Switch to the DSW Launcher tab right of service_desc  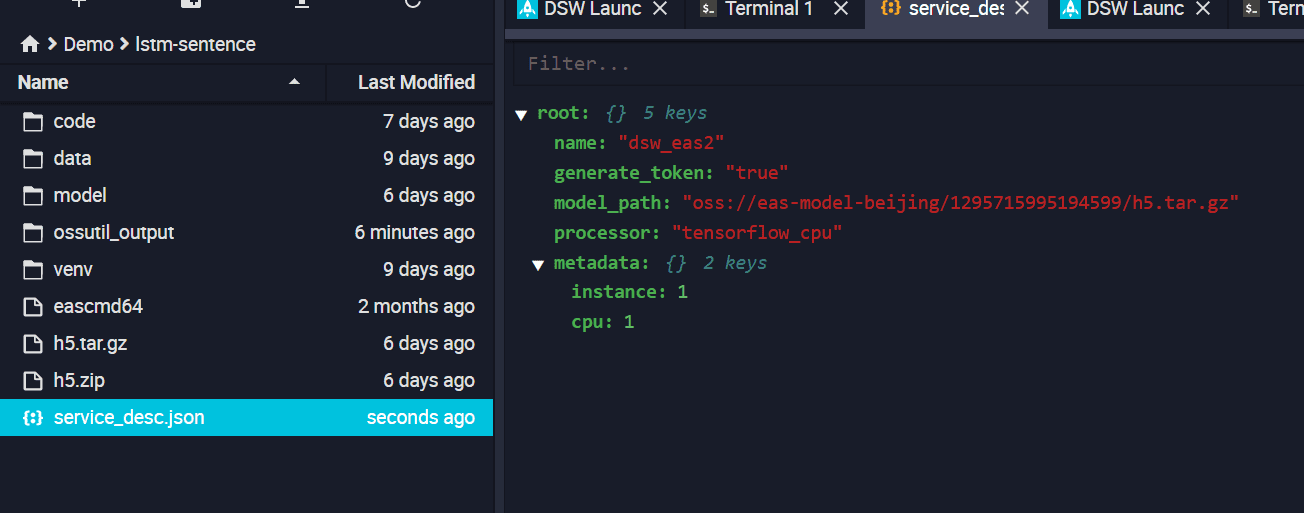coord(1134,9)
